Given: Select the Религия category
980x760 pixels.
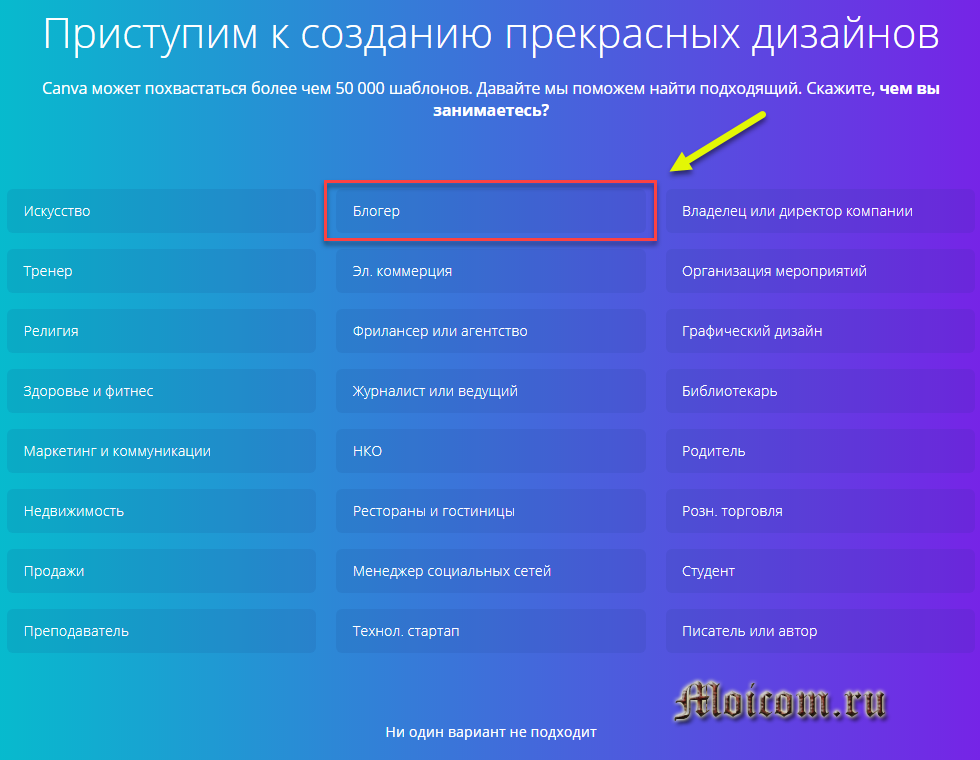Looking at the screenshot, I should pos(161,331).
